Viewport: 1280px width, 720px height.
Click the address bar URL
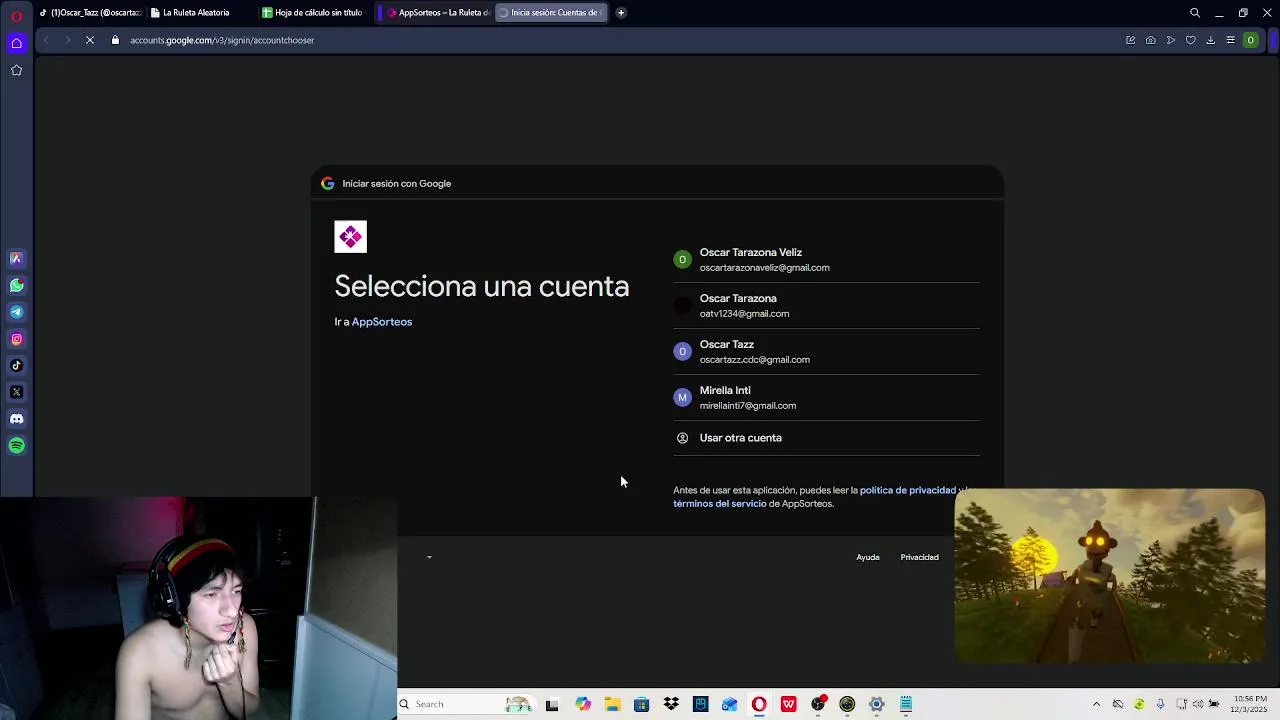tap(222, 40)
